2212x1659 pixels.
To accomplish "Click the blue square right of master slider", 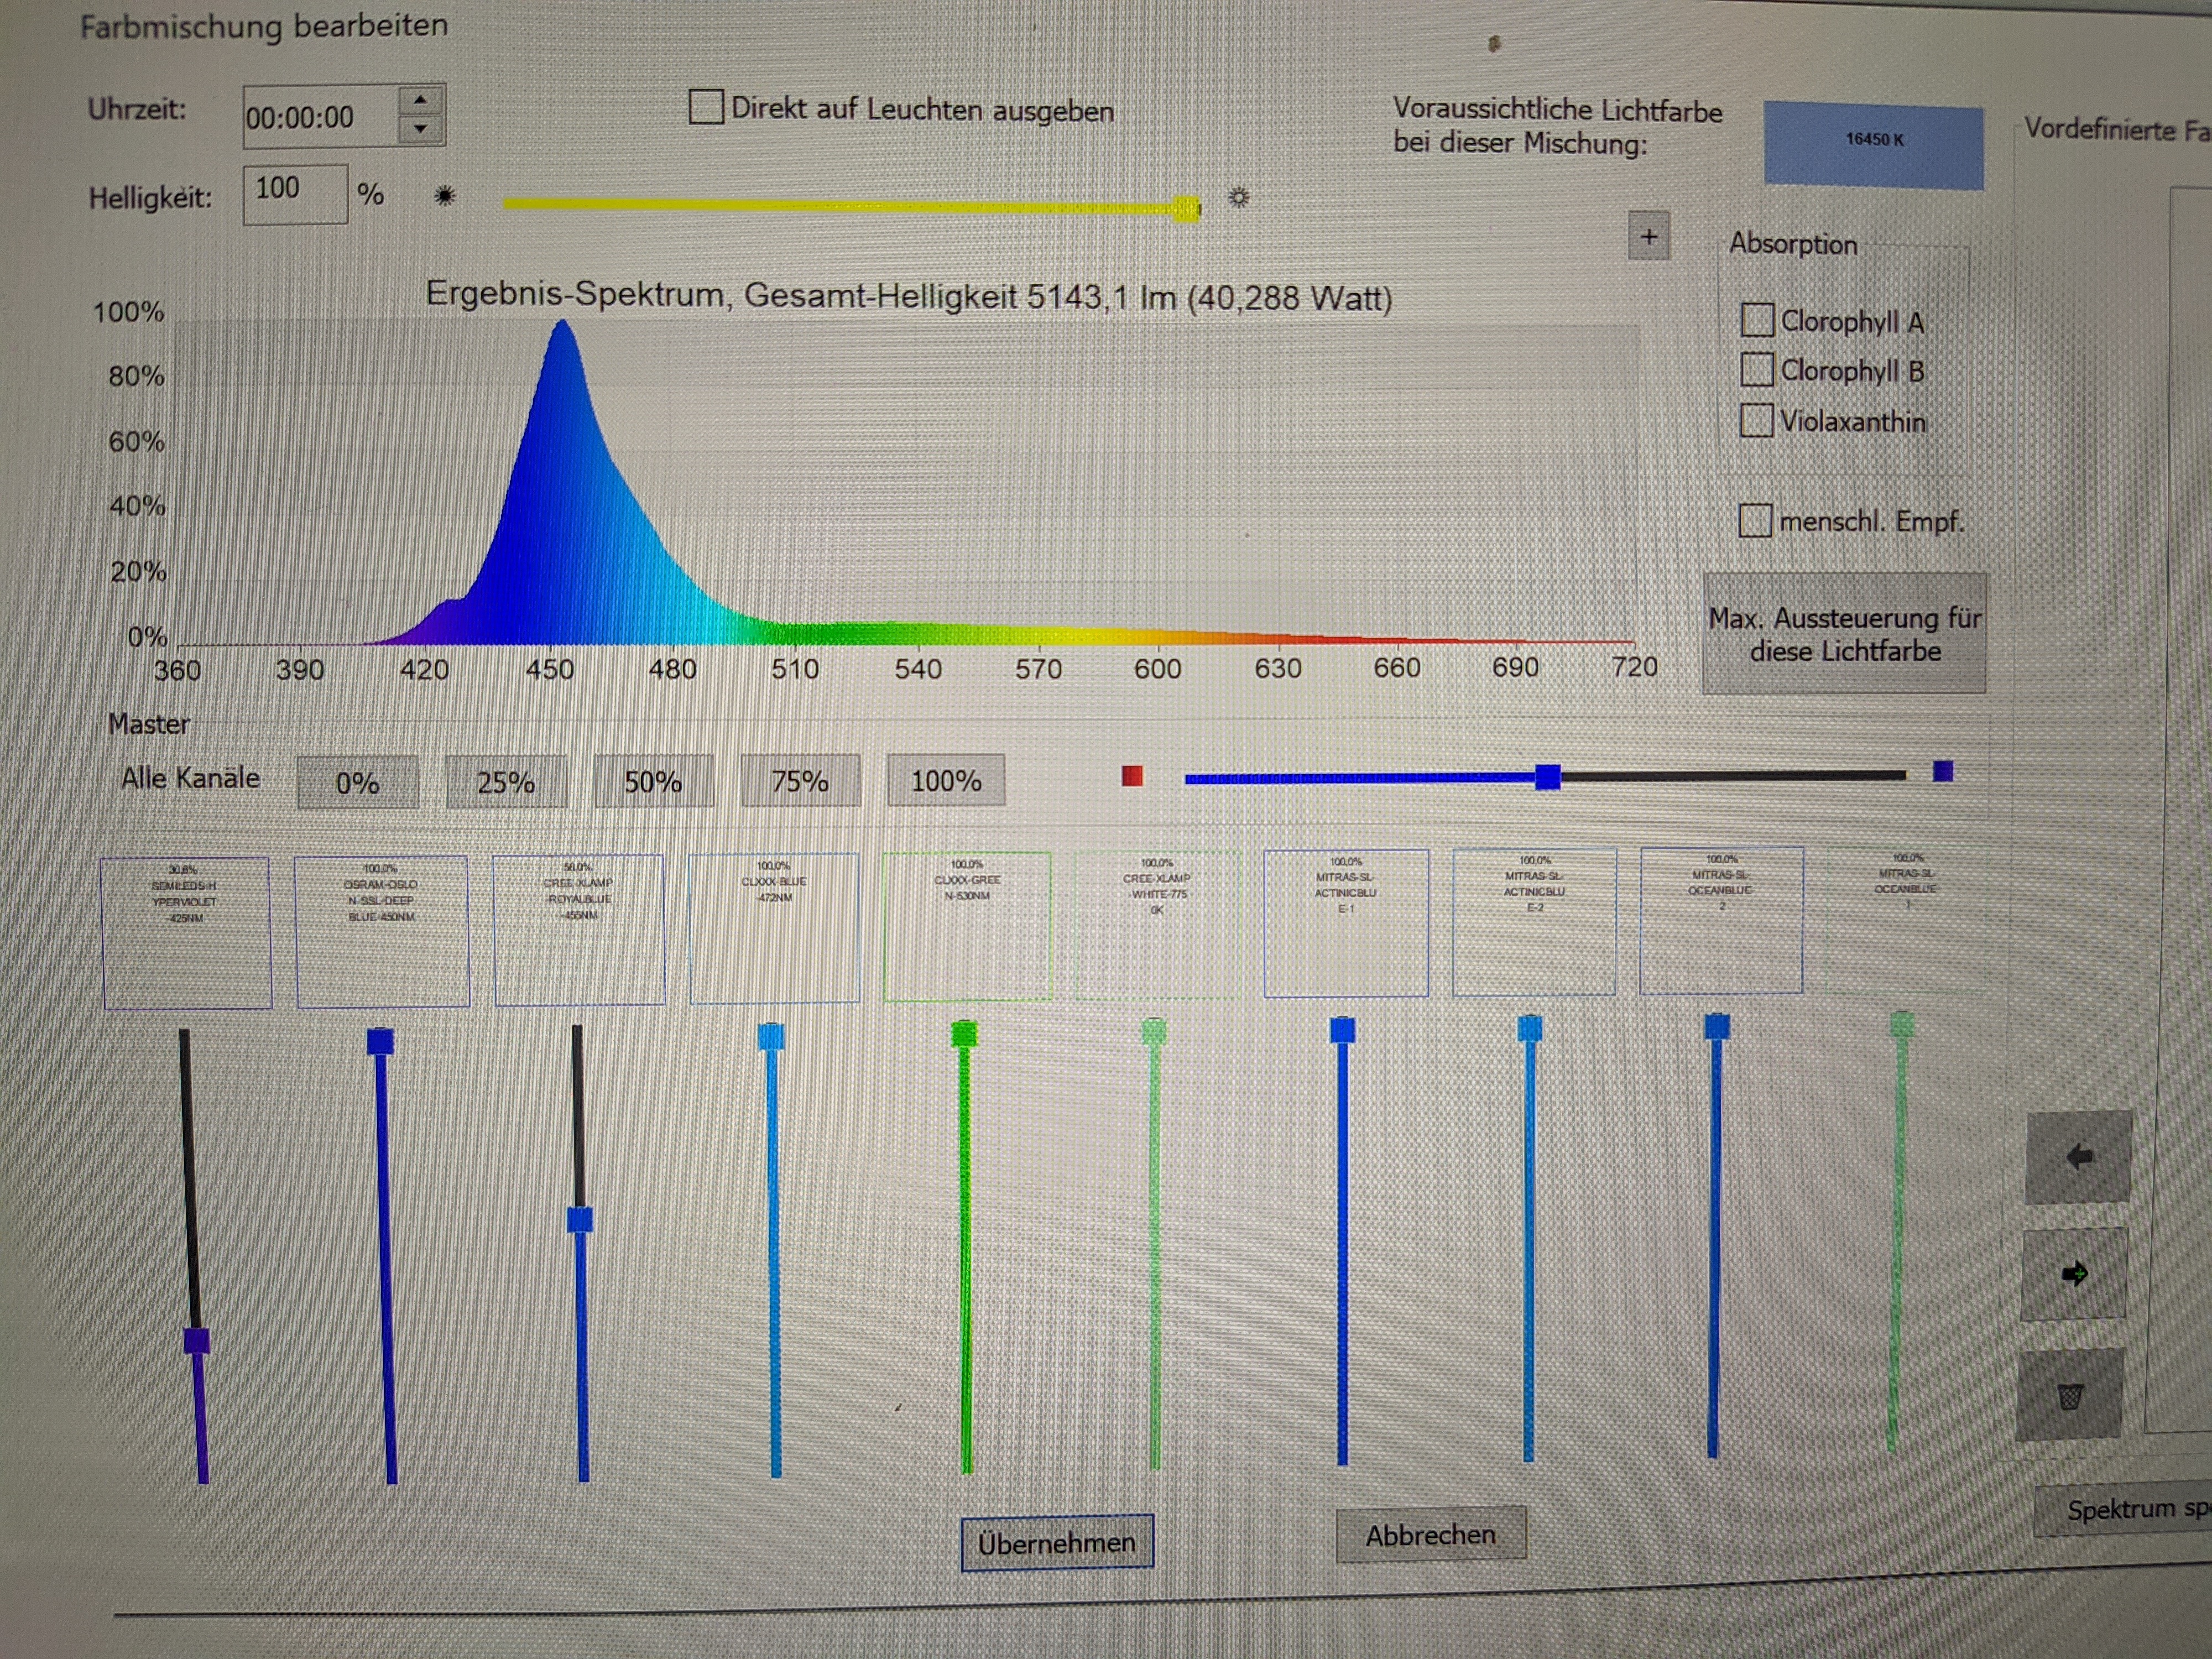I will pyautogui.click(x=1942, y=771).
